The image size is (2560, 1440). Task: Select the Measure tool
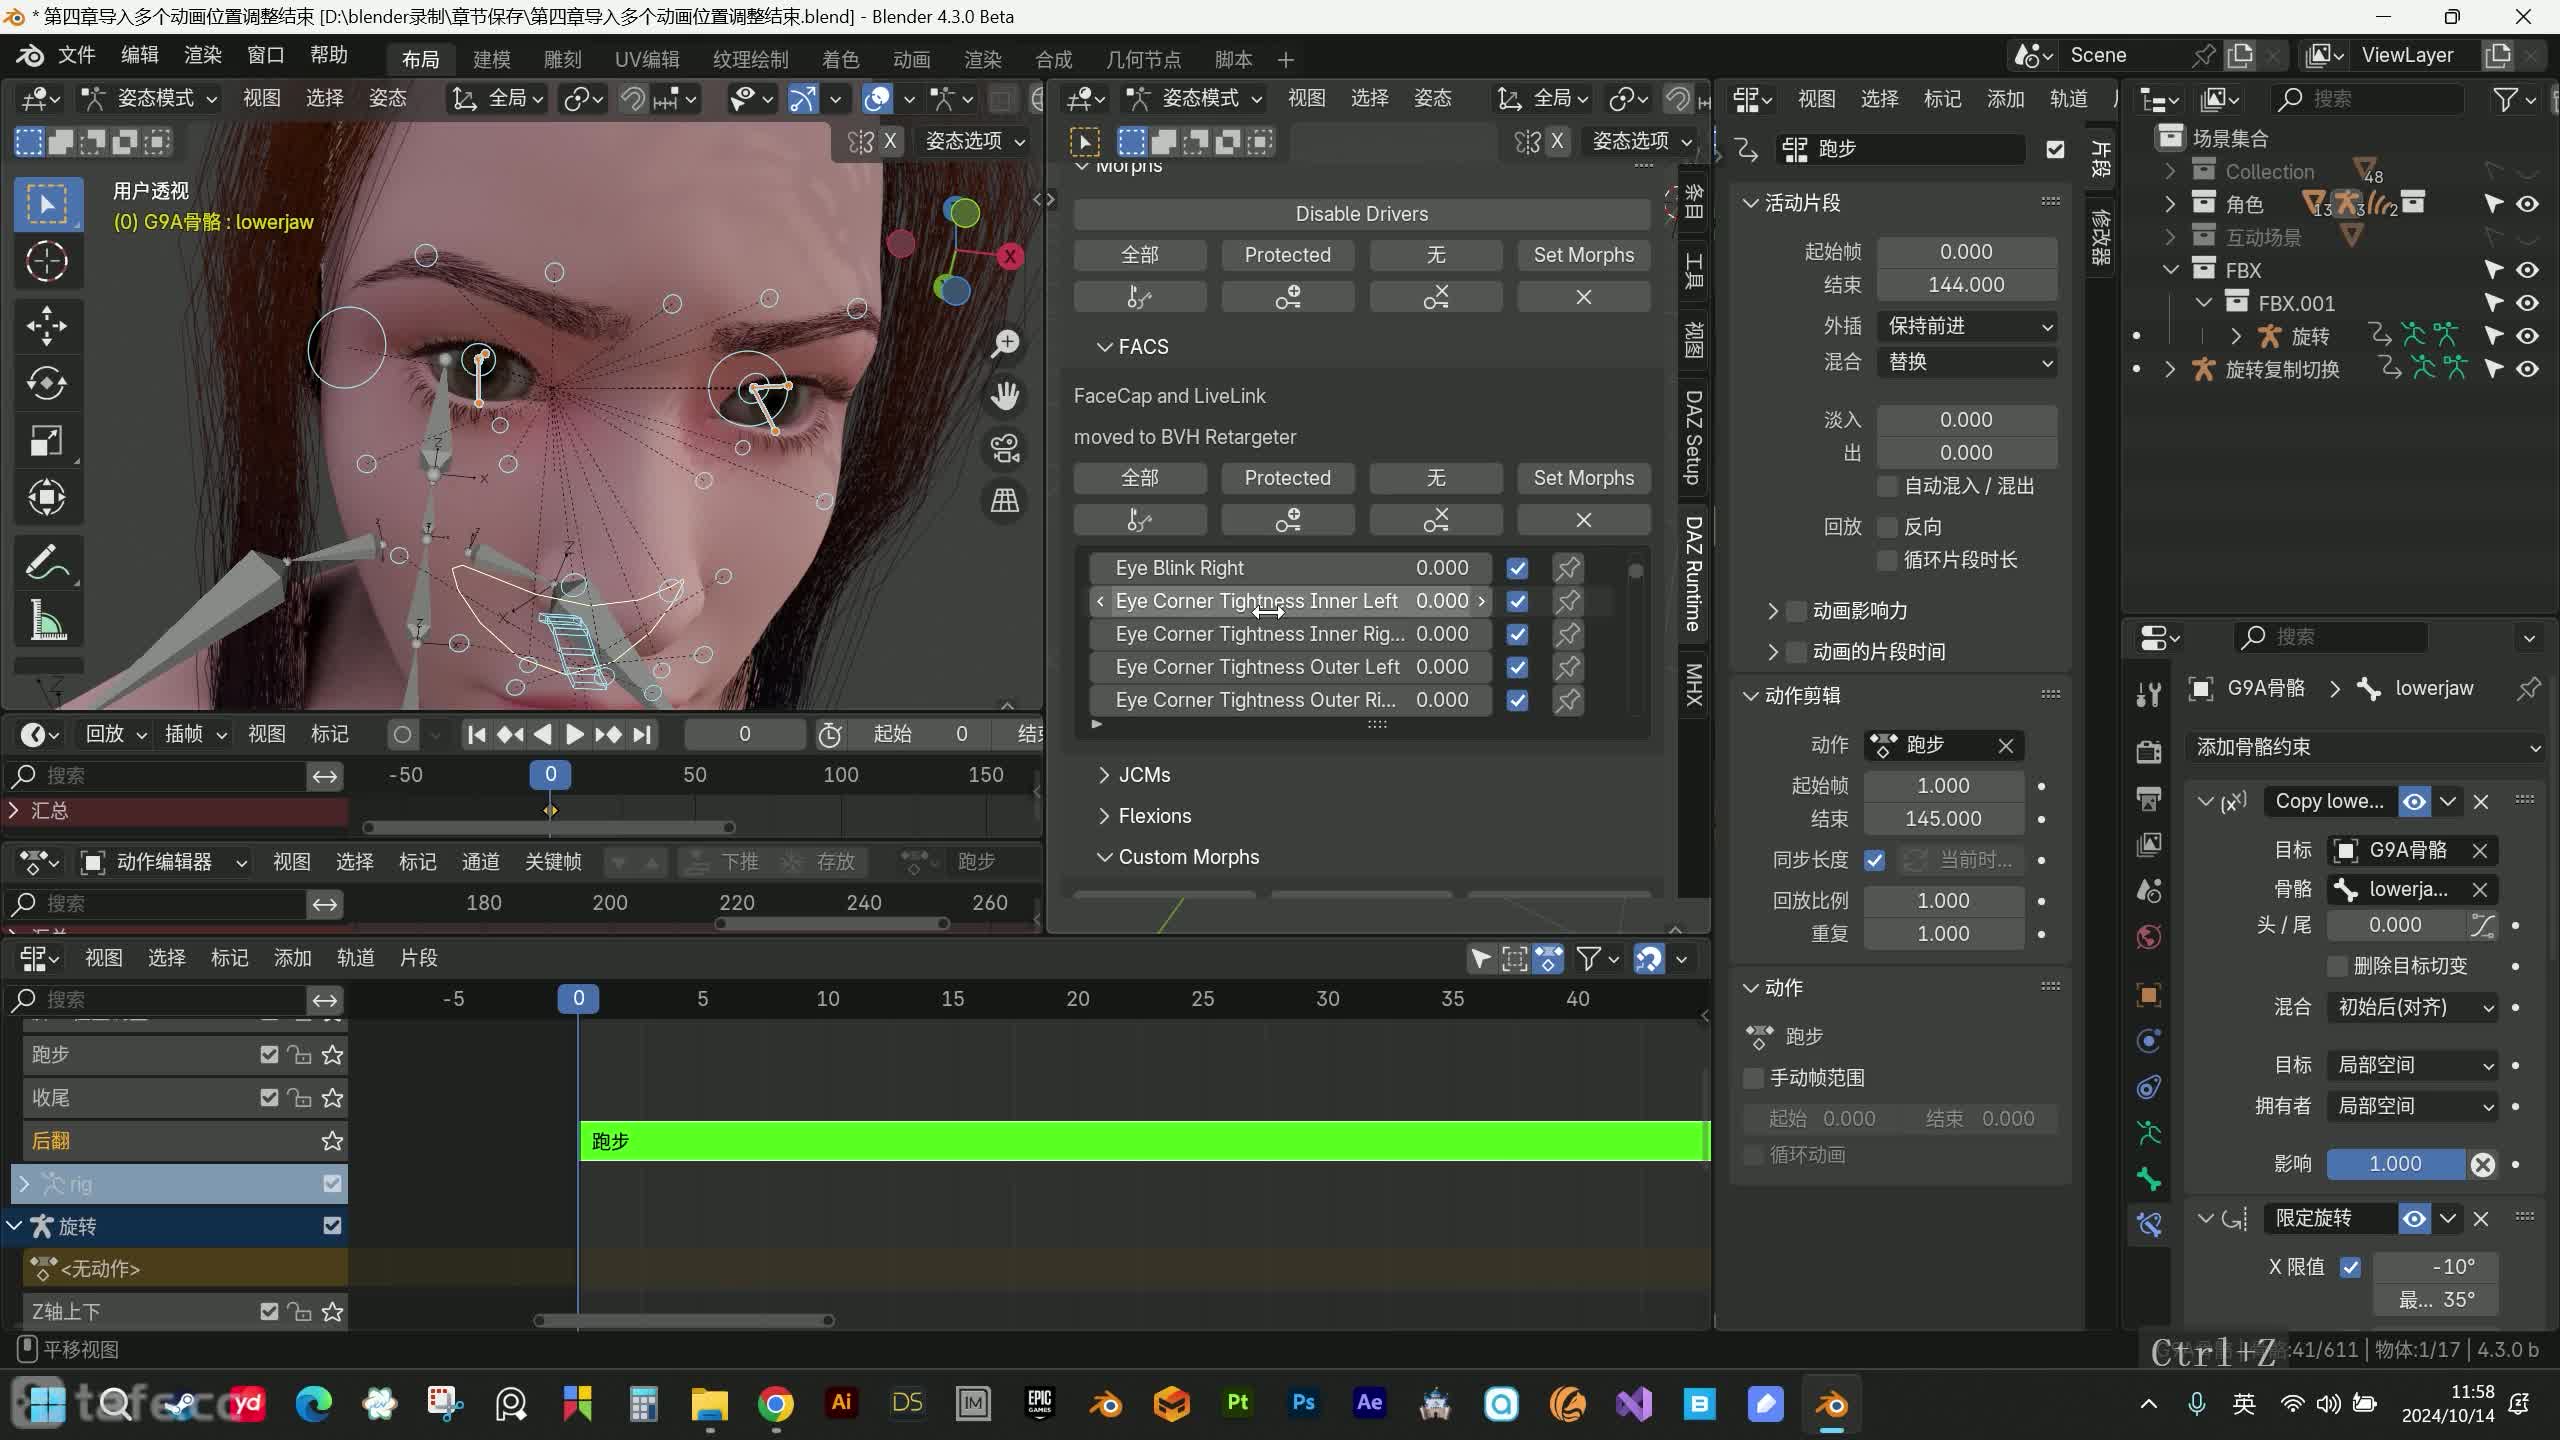pos(46,620)
